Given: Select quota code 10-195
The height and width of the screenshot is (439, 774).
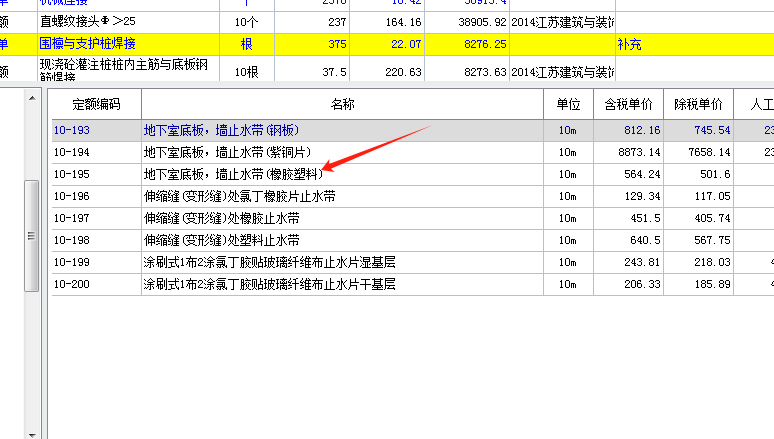Looking at the screenshot, I should [72, 174].
